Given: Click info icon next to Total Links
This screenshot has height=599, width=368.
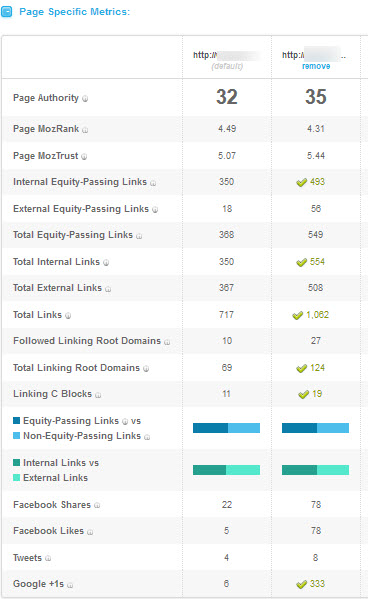Looking at the screenshot, I should pyautogui.click(x=68, y=316).
